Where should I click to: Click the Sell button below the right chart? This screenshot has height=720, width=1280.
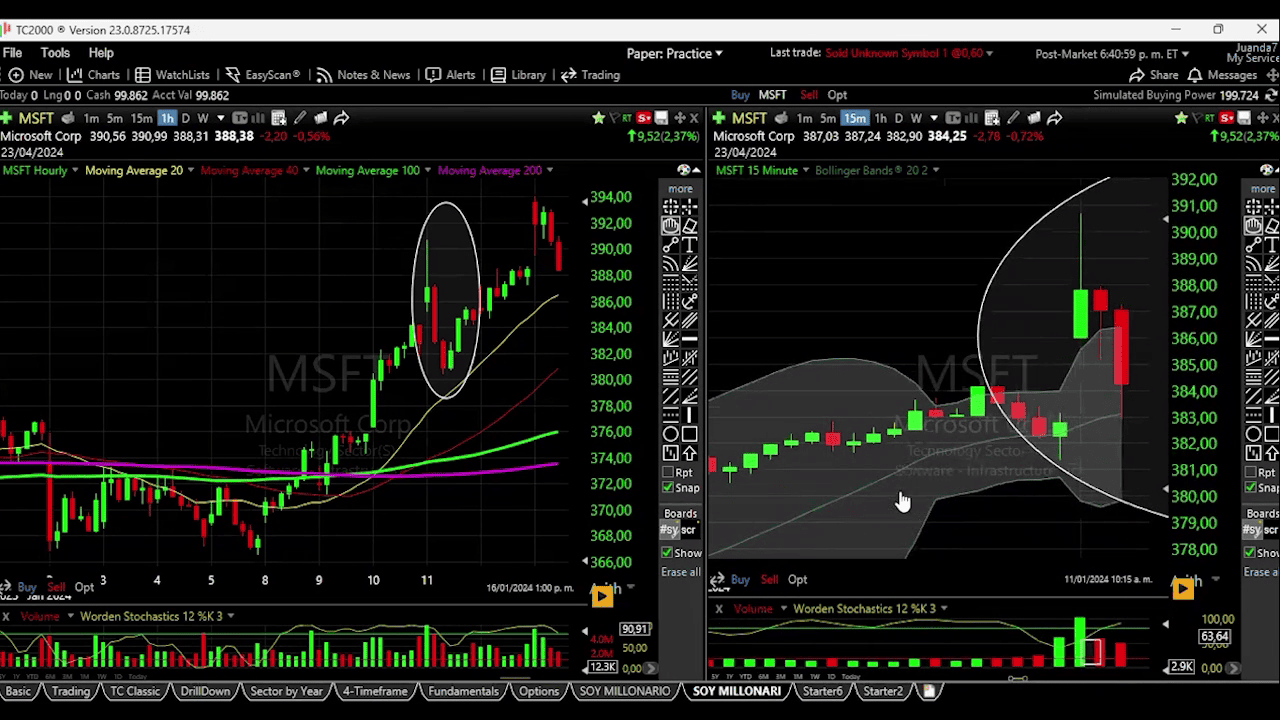click(x=769, y=579)
